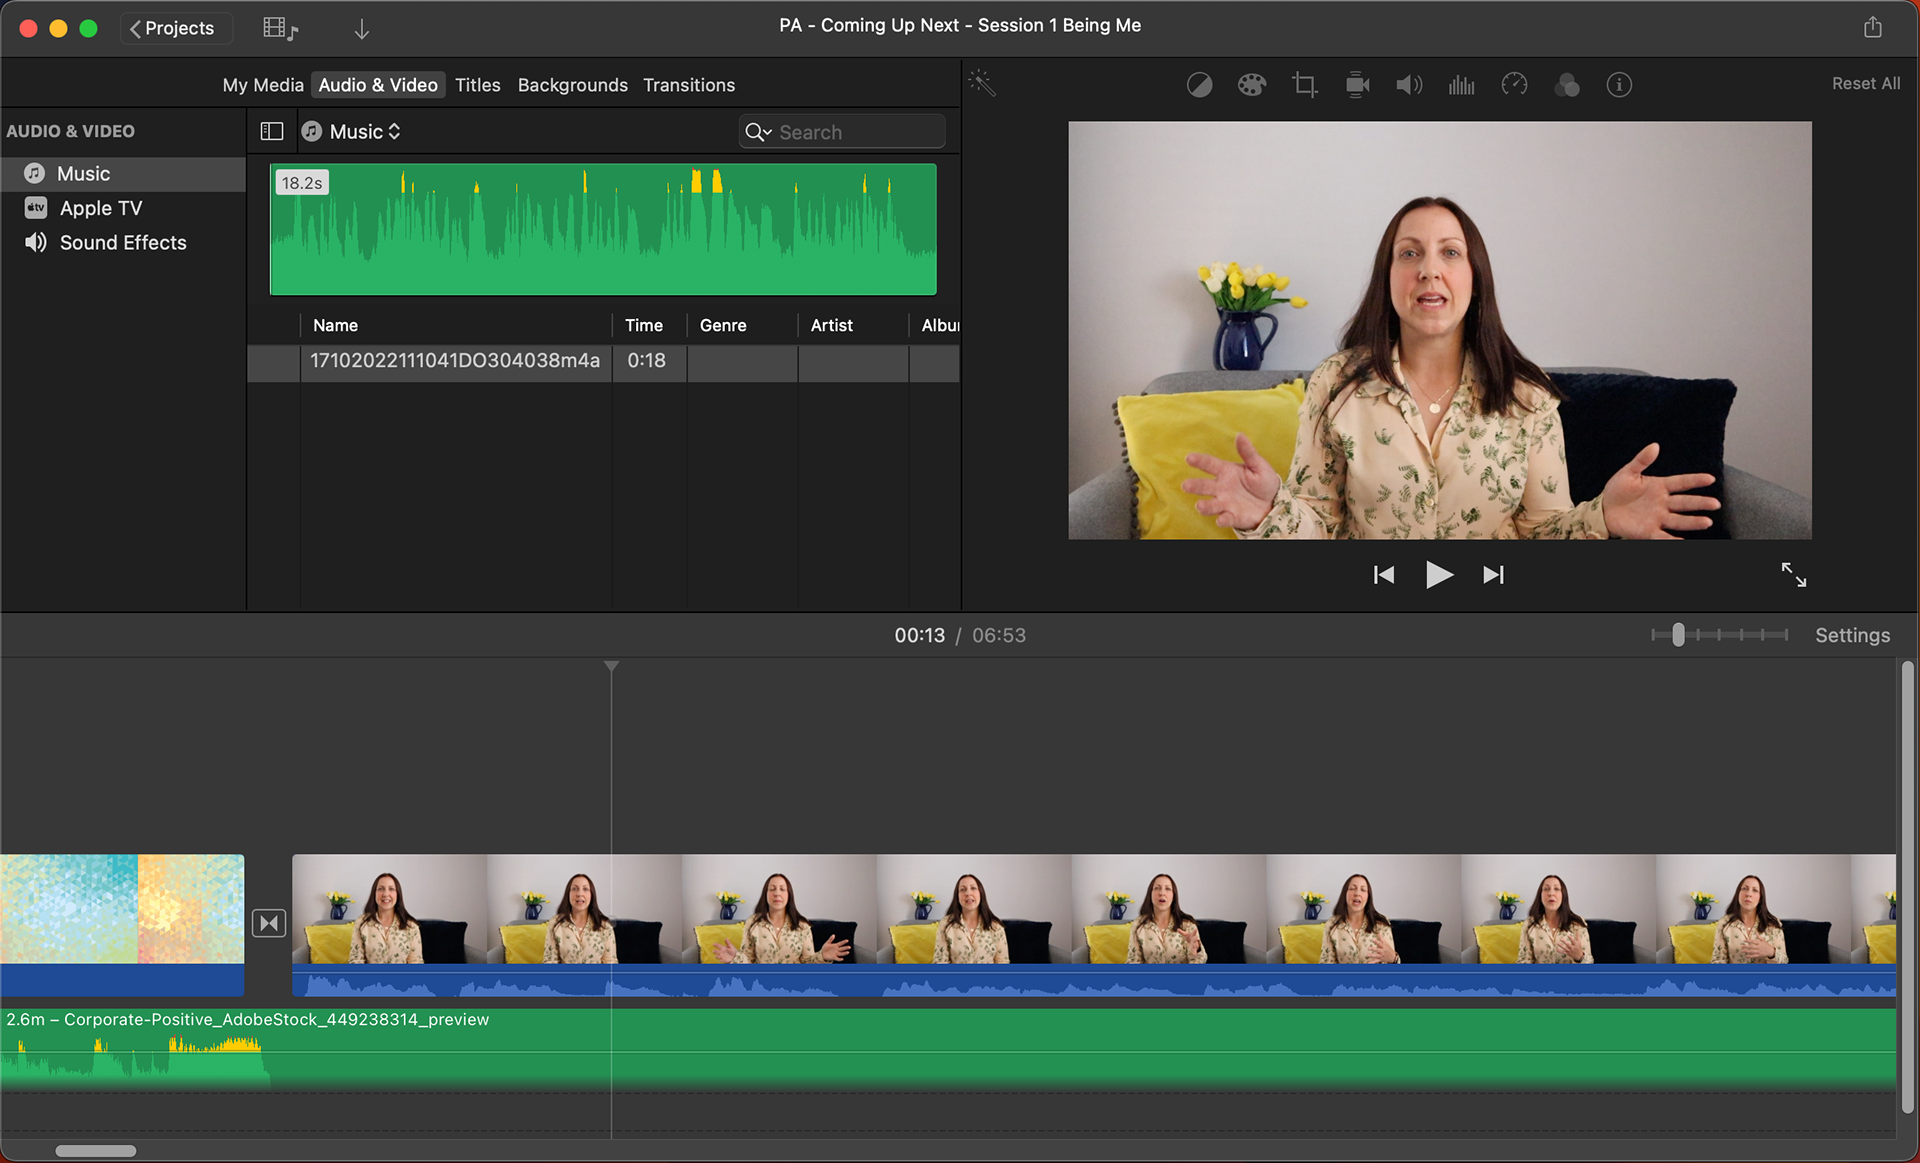This screenshot has height=1163, width=1920.
Task: Open color correction palette tool
Action: [x=1251, y=85]
